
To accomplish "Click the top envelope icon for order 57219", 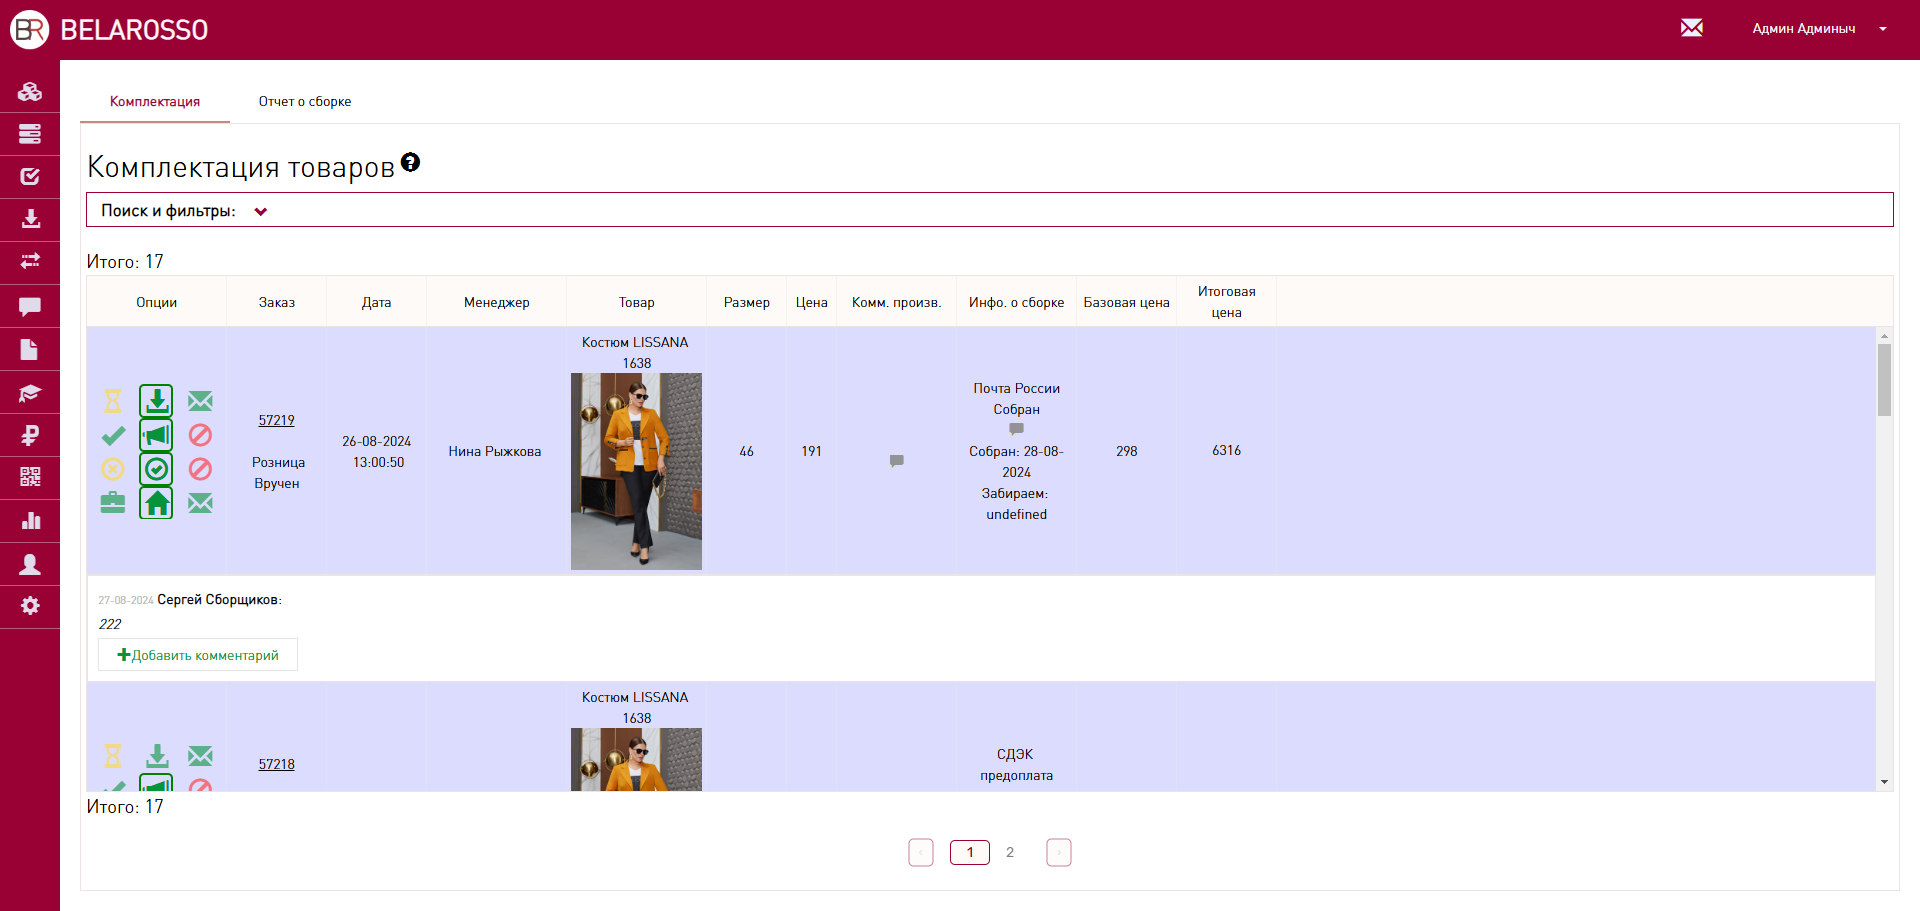I will pos(200,401).
